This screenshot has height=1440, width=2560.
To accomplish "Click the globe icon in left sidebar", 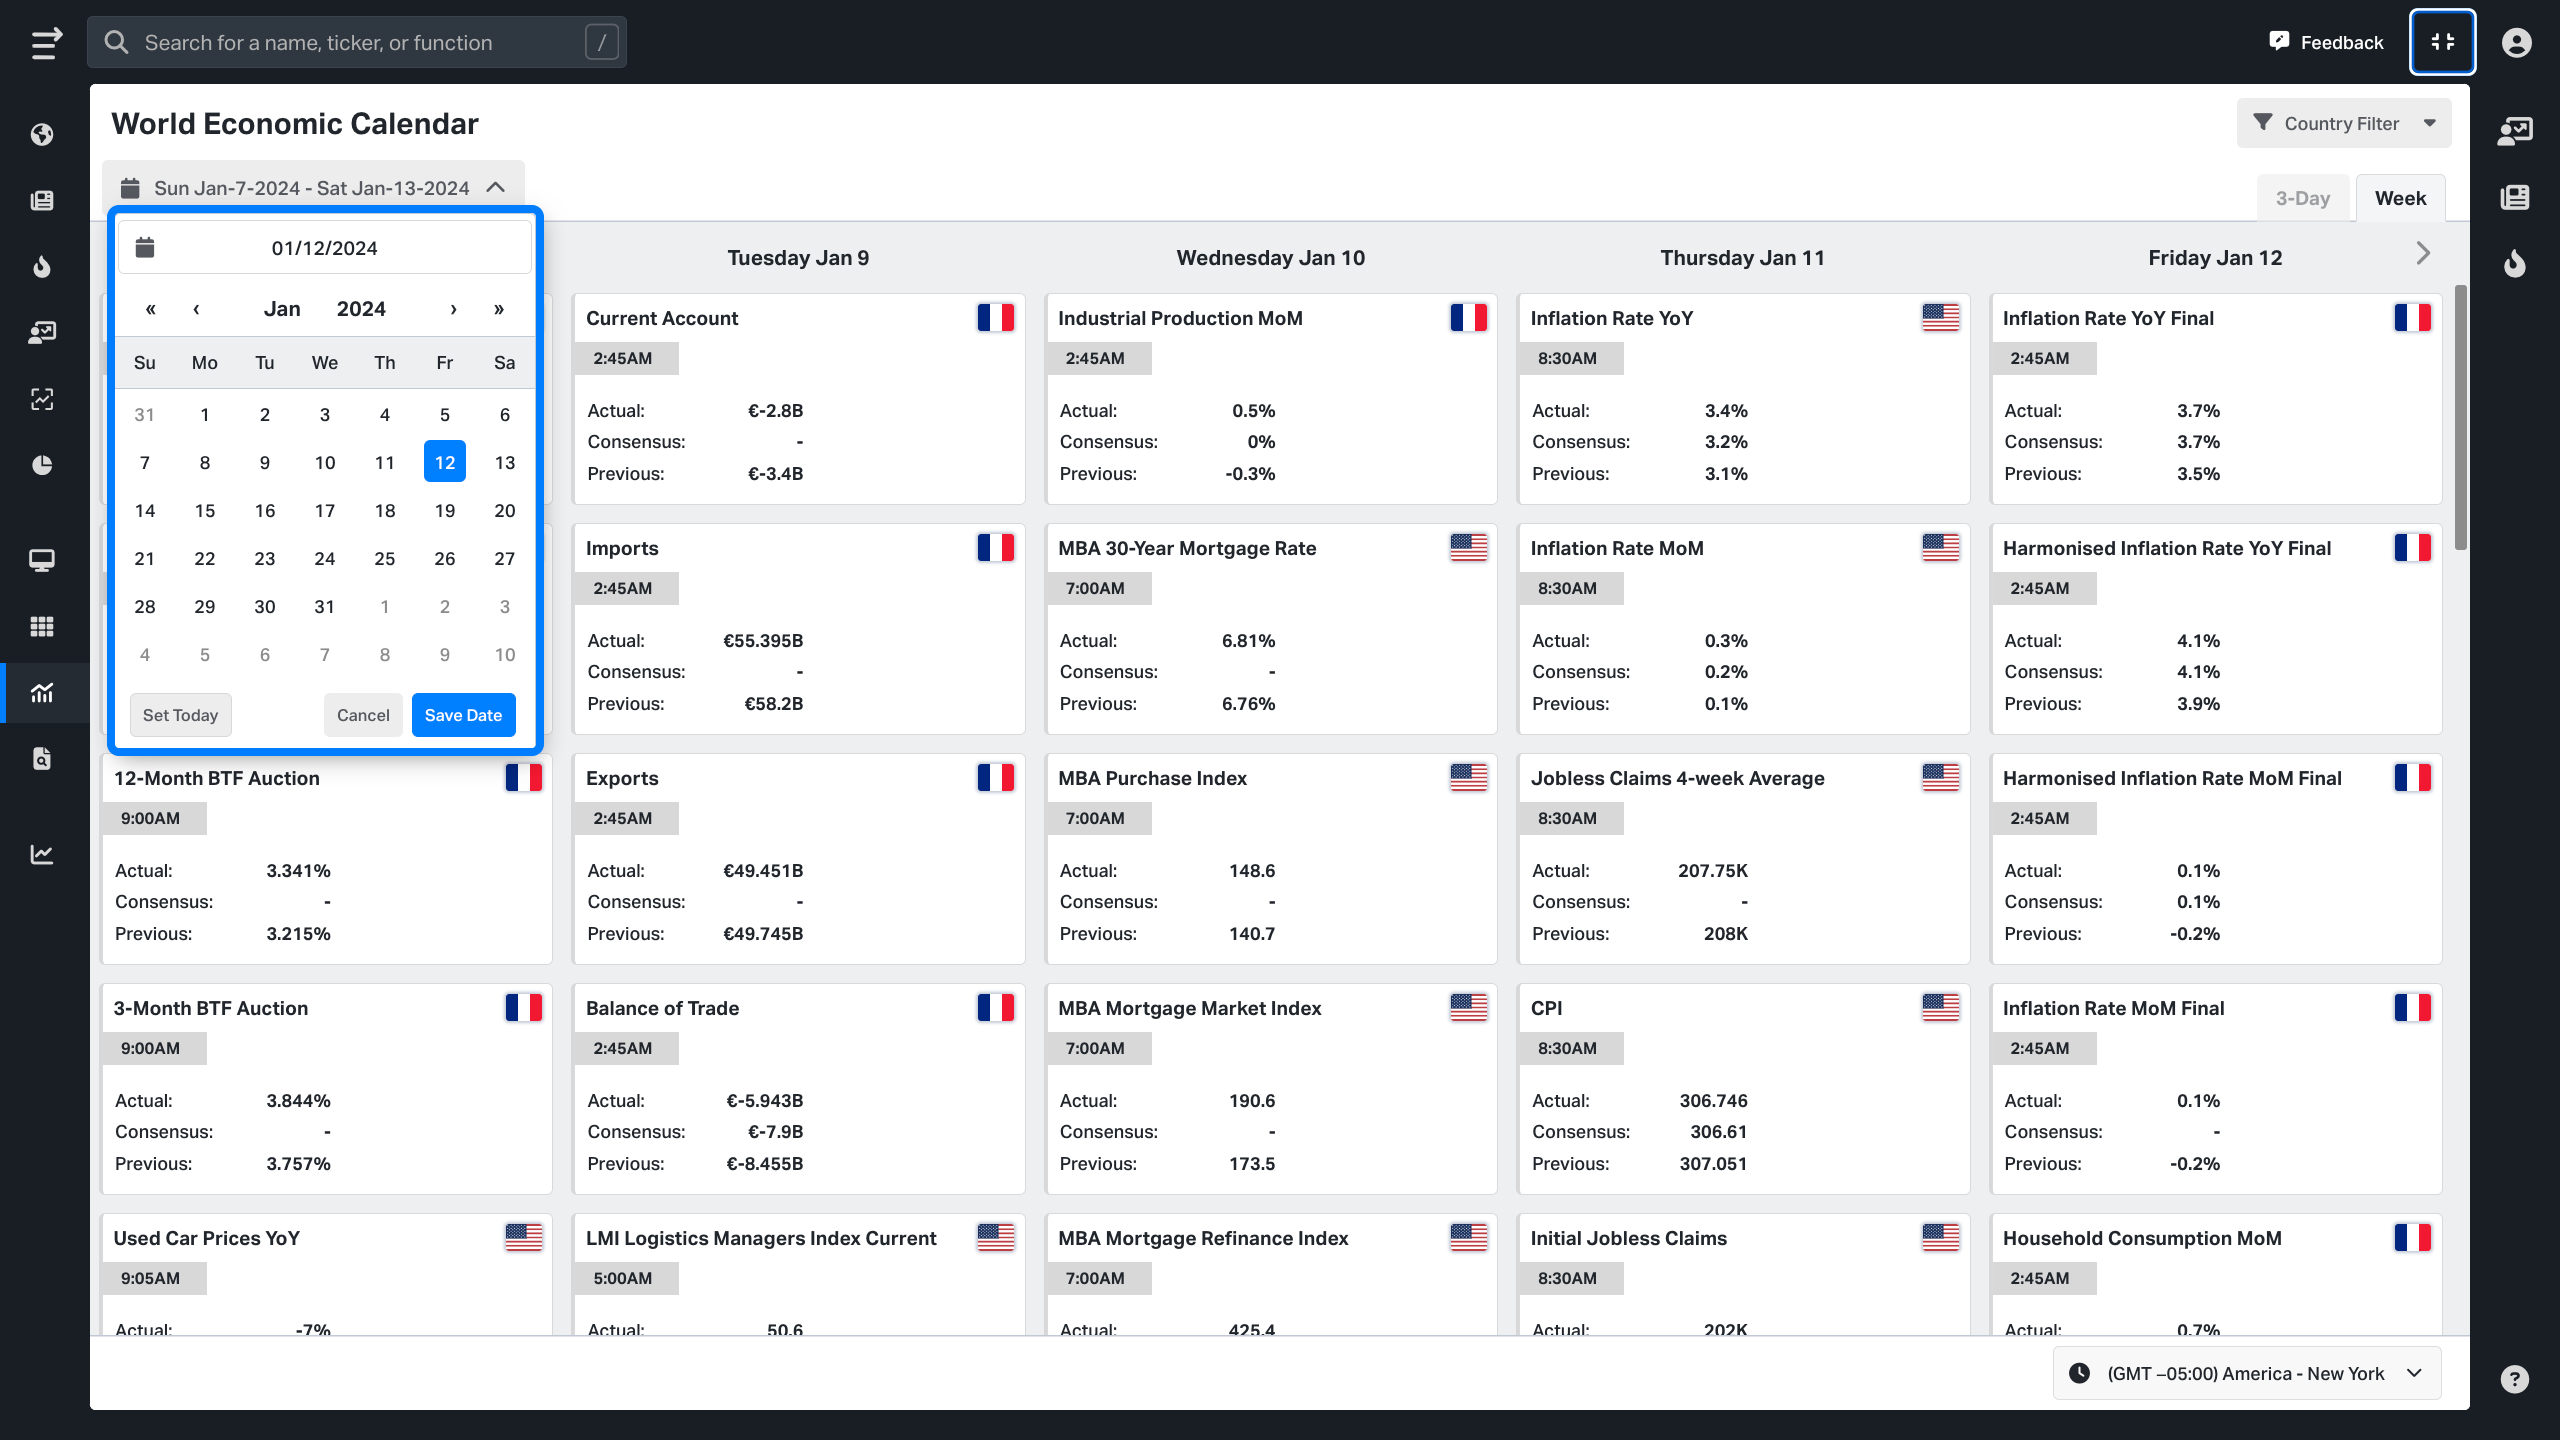I will 42,135.
